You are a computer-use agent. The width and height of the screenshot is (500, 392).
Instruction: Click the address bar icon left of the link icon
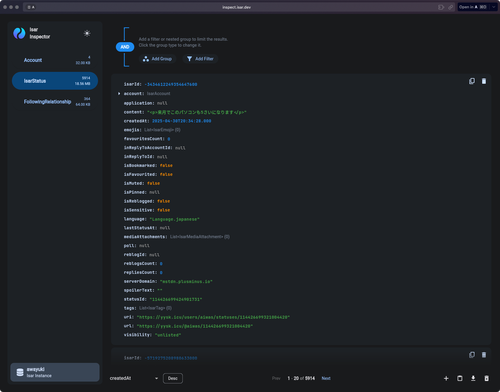click(x=441, y=7)
